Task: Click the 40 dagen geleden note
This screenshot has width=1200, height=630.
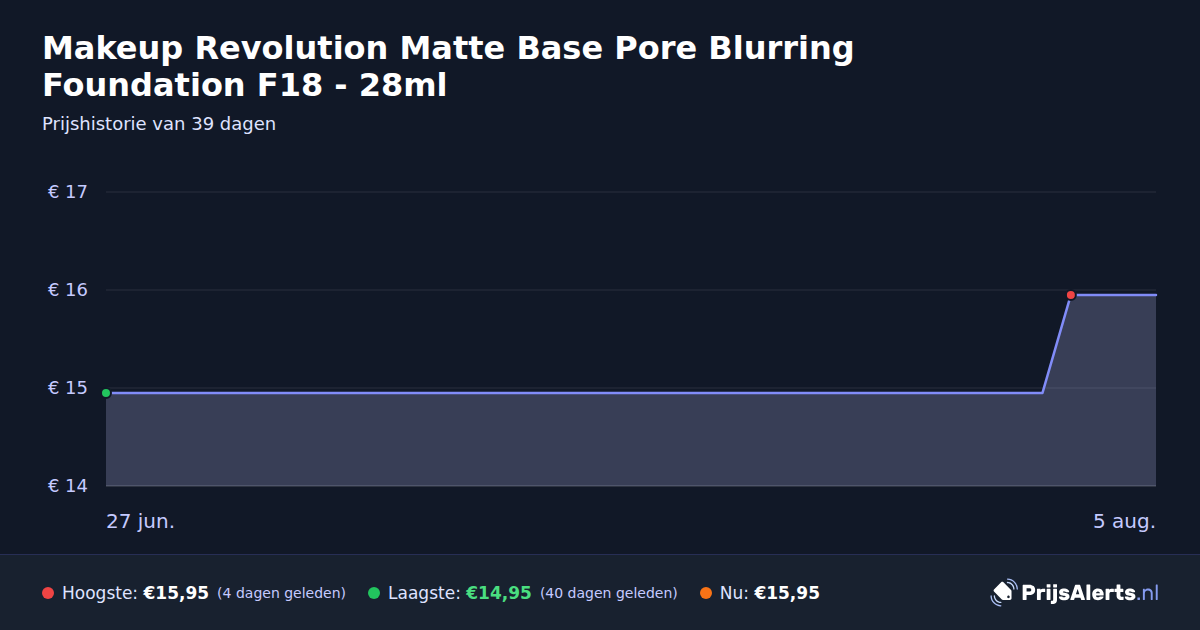Action: coord(608,593)
